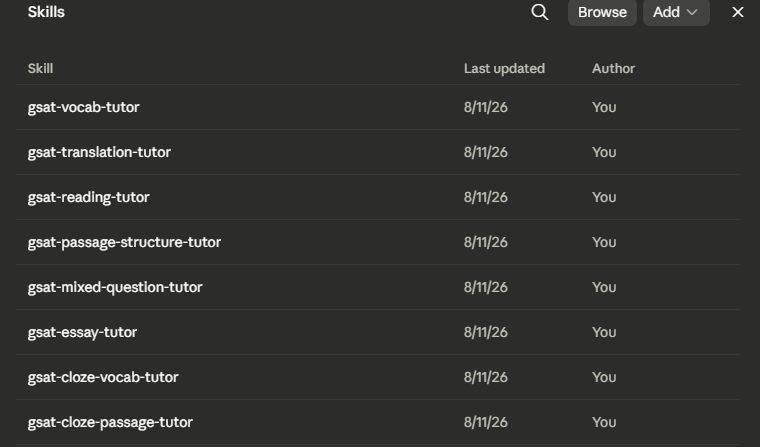Screen dimensions: 760x447
Task: Open the gsat-reading-tutor skill
Action: (x=378, y=197)
